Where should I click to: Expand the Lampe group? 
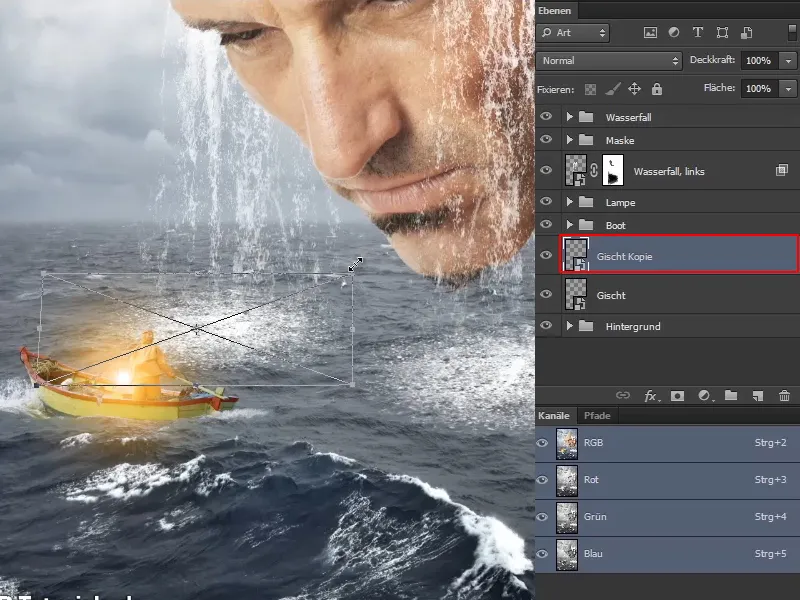[569, 202]
